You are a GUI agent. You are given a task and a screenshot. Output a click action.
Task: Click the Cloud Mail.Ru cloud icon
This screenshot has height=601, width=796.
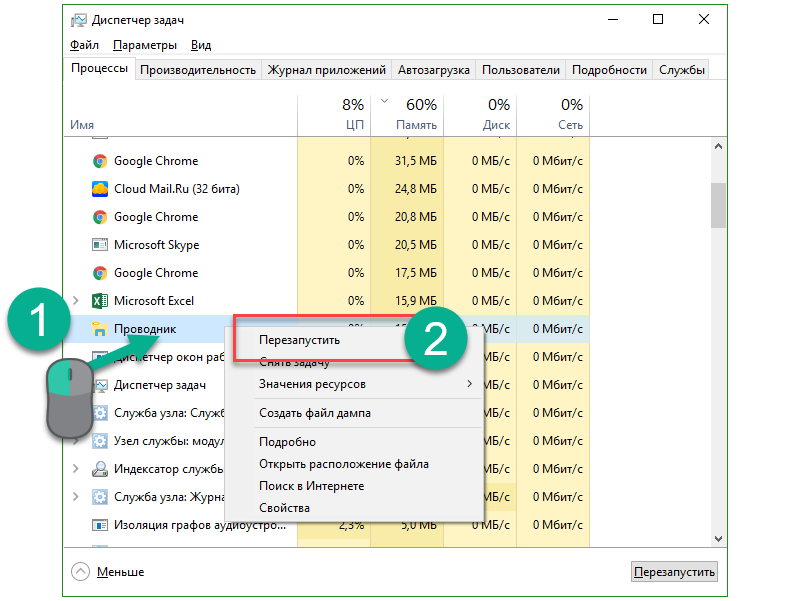[x=100, y=189]
